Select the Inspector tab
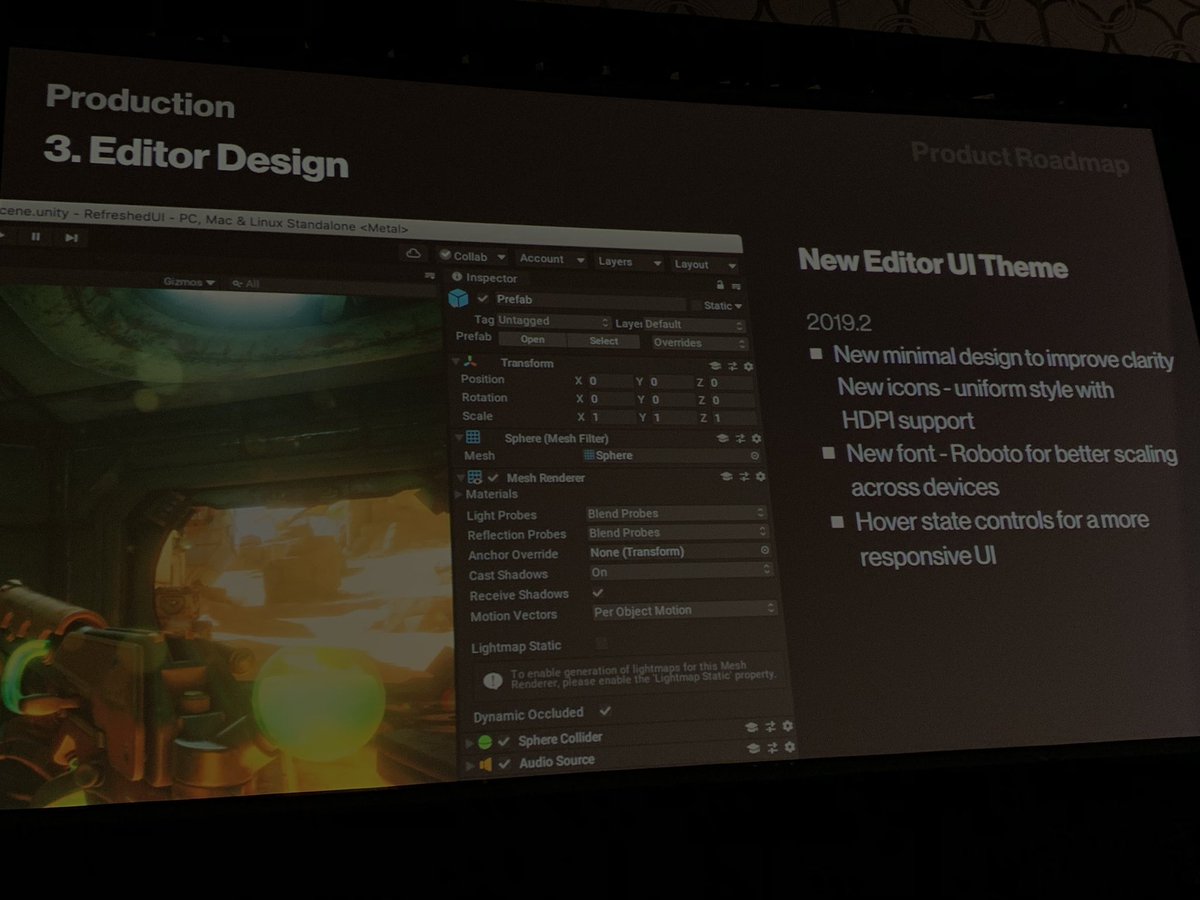This screenshot has height=900, width=1200. [x=485, y=278]
